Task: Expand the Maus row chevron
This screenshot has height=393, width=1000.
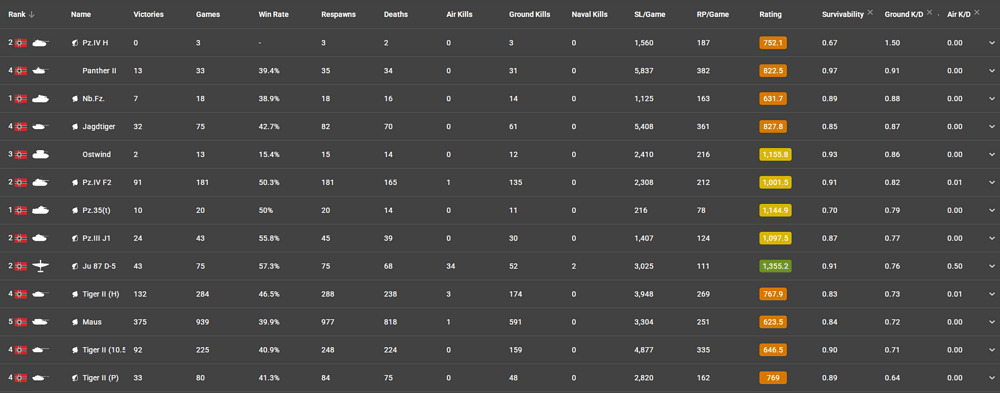Action: pos(992,322)
